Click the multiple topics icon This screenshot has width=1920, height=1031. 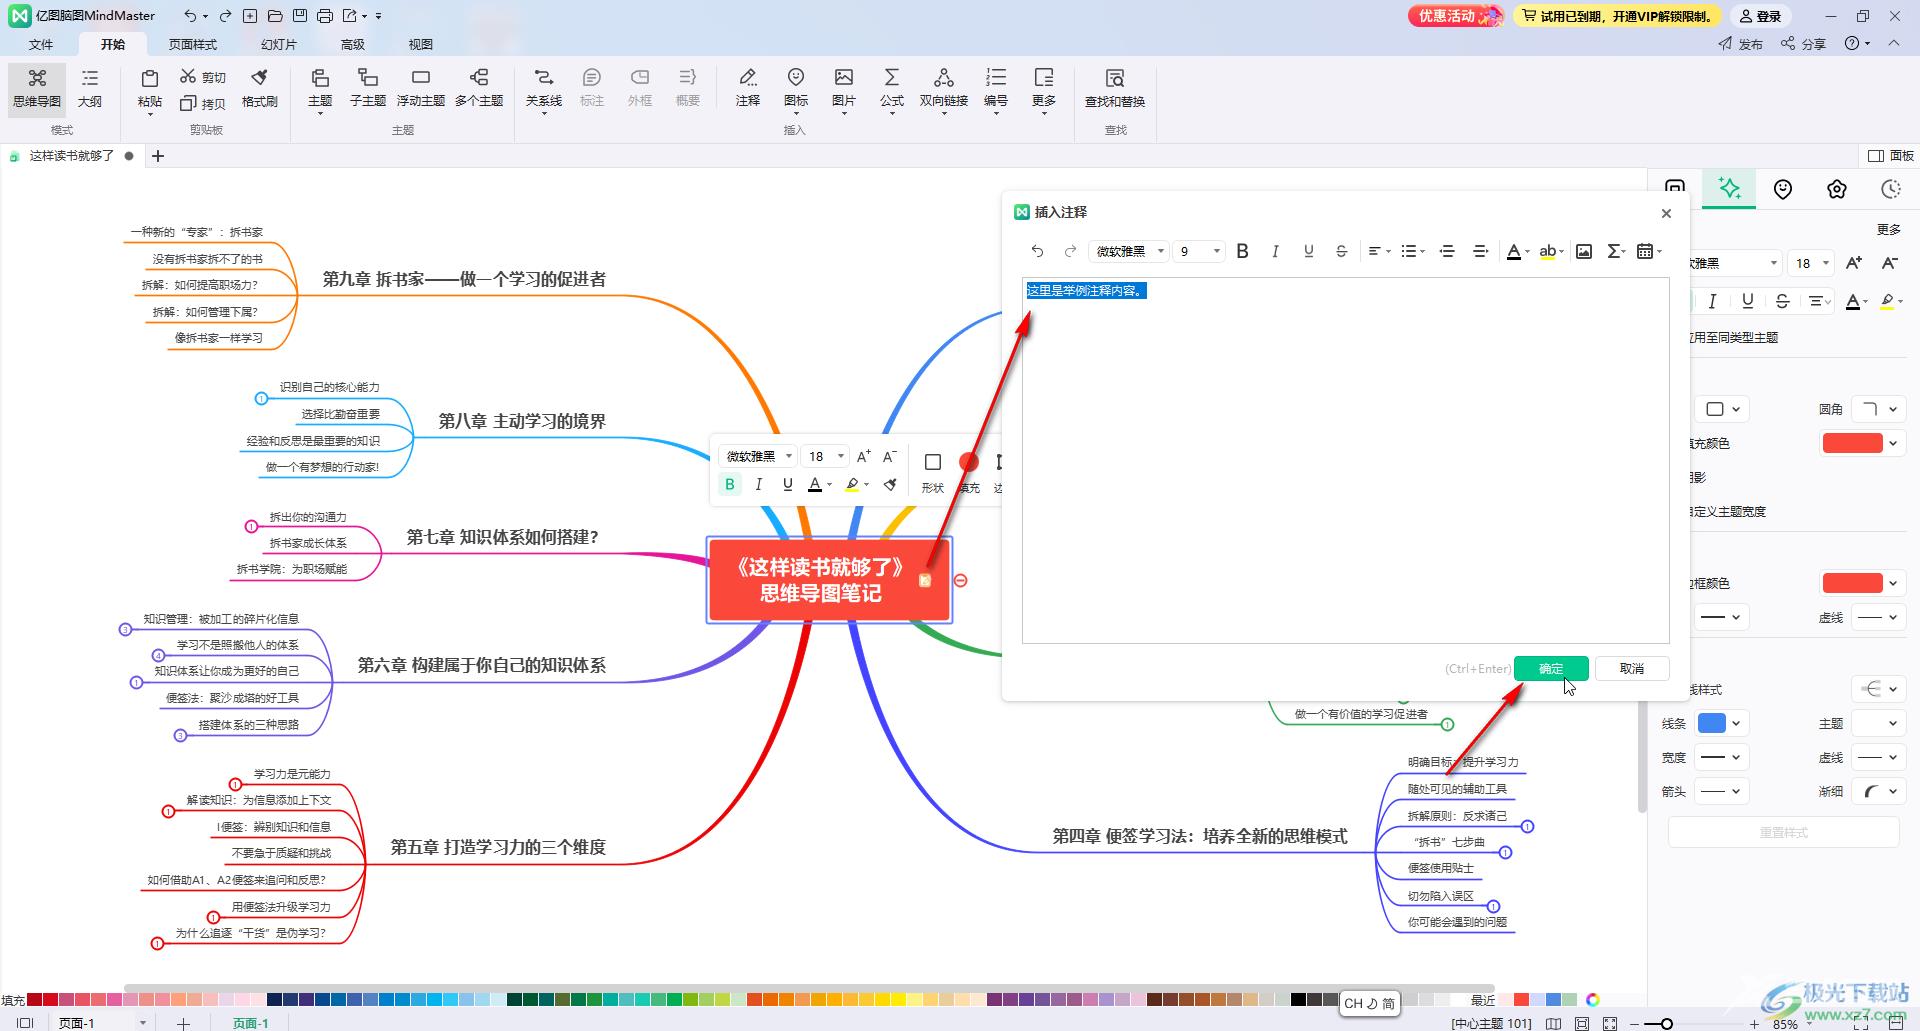pyautogui.click(x=479, y=78)
